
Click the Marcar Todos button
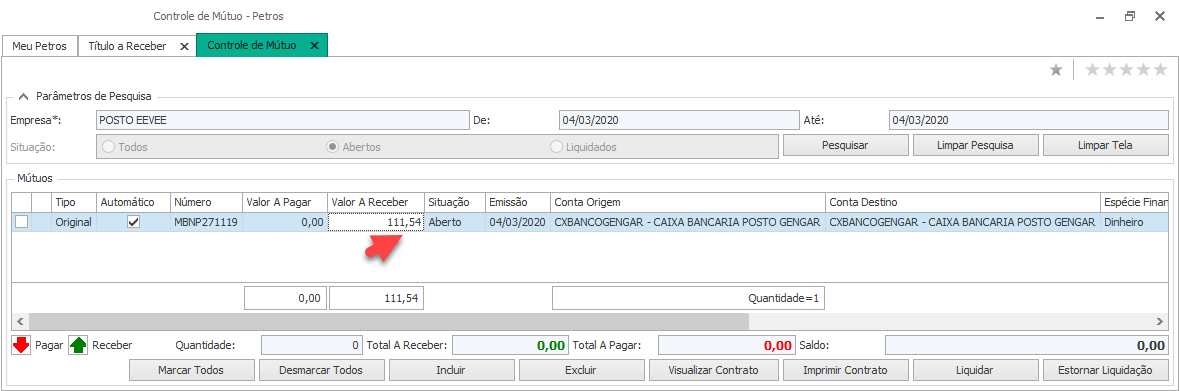[192, 370]
